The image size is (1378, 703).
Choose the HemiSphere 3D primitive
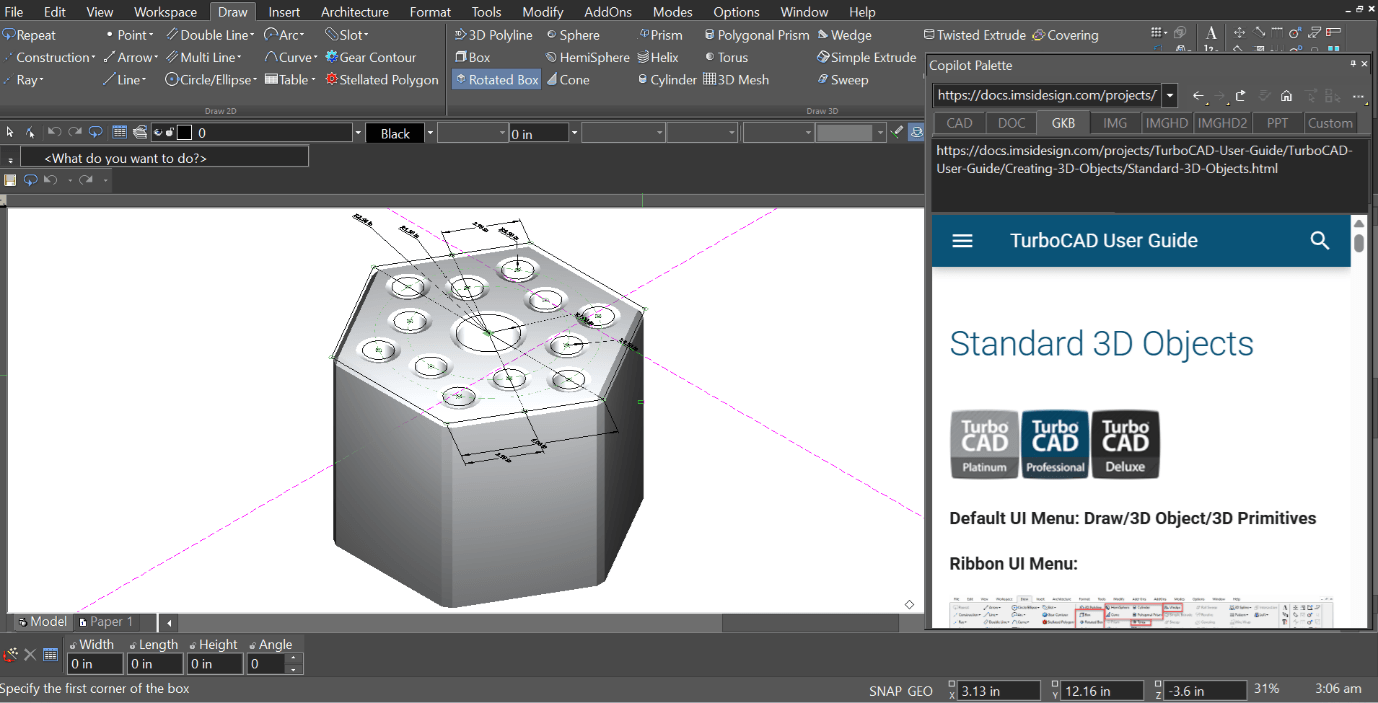pos(587,57)
